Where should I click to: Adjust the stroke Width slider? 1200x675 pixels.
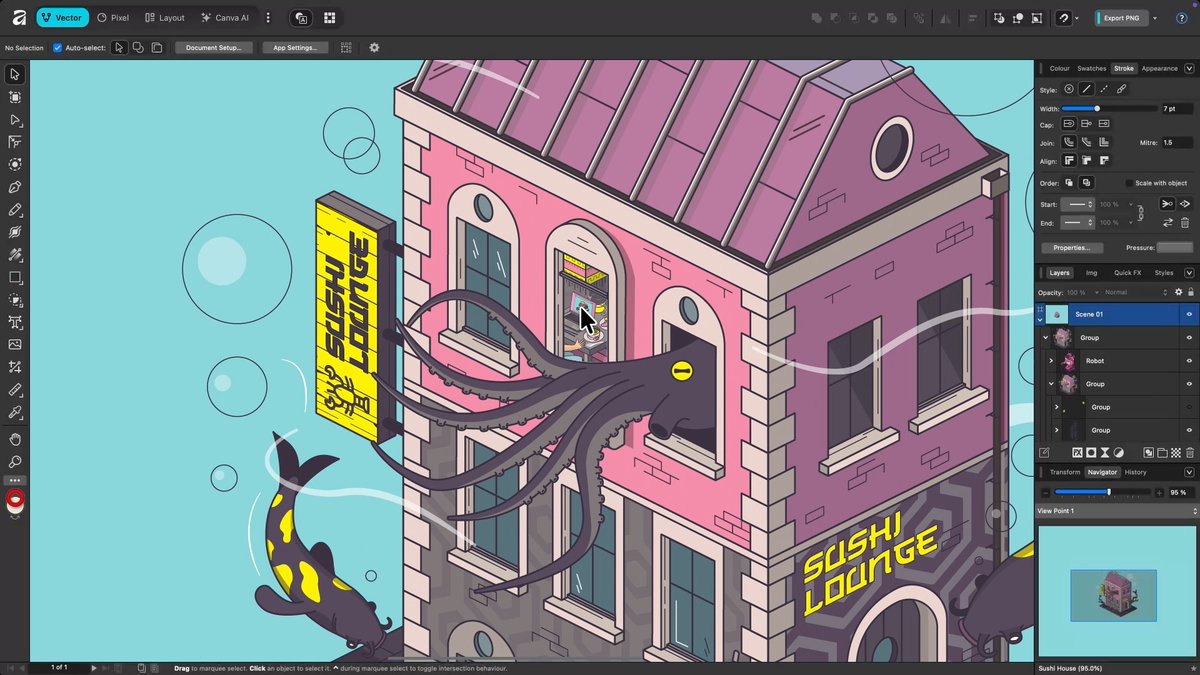click(x=1108, y=108)
